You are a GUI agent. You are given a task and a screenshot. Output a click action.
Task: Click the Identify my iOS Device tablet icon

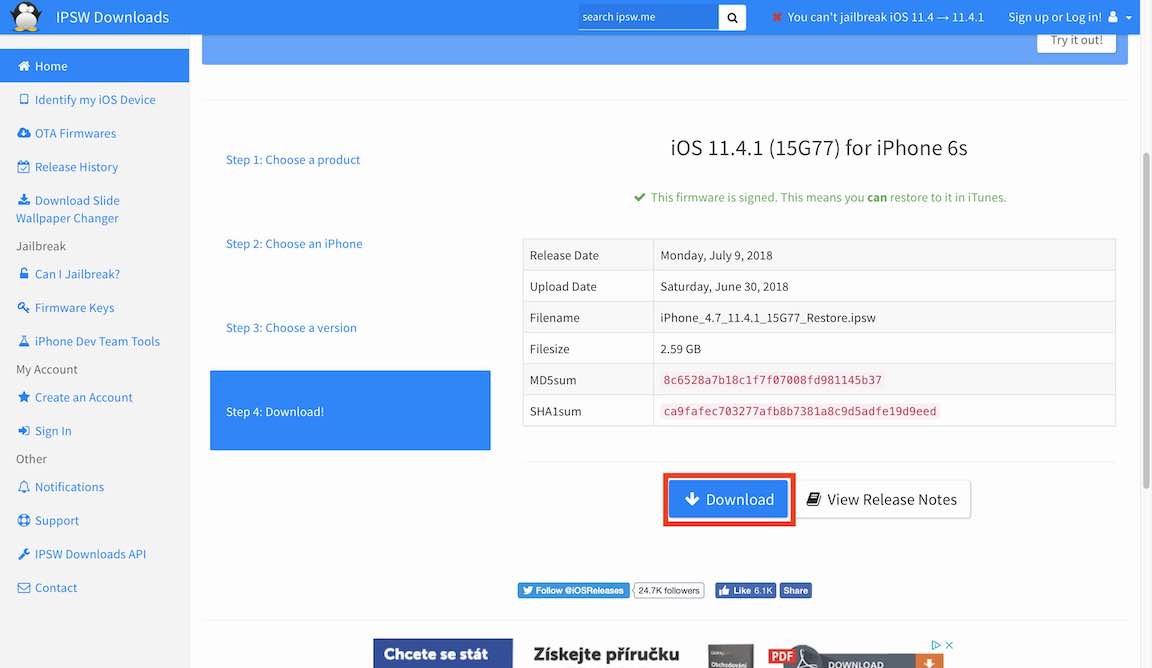point(24,99)
